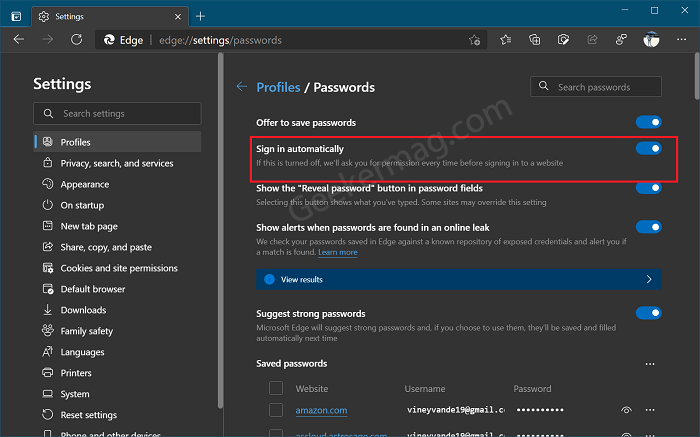Open New tab page settings
Viewport: 700px width, 437px height.
tap(117, 226)
